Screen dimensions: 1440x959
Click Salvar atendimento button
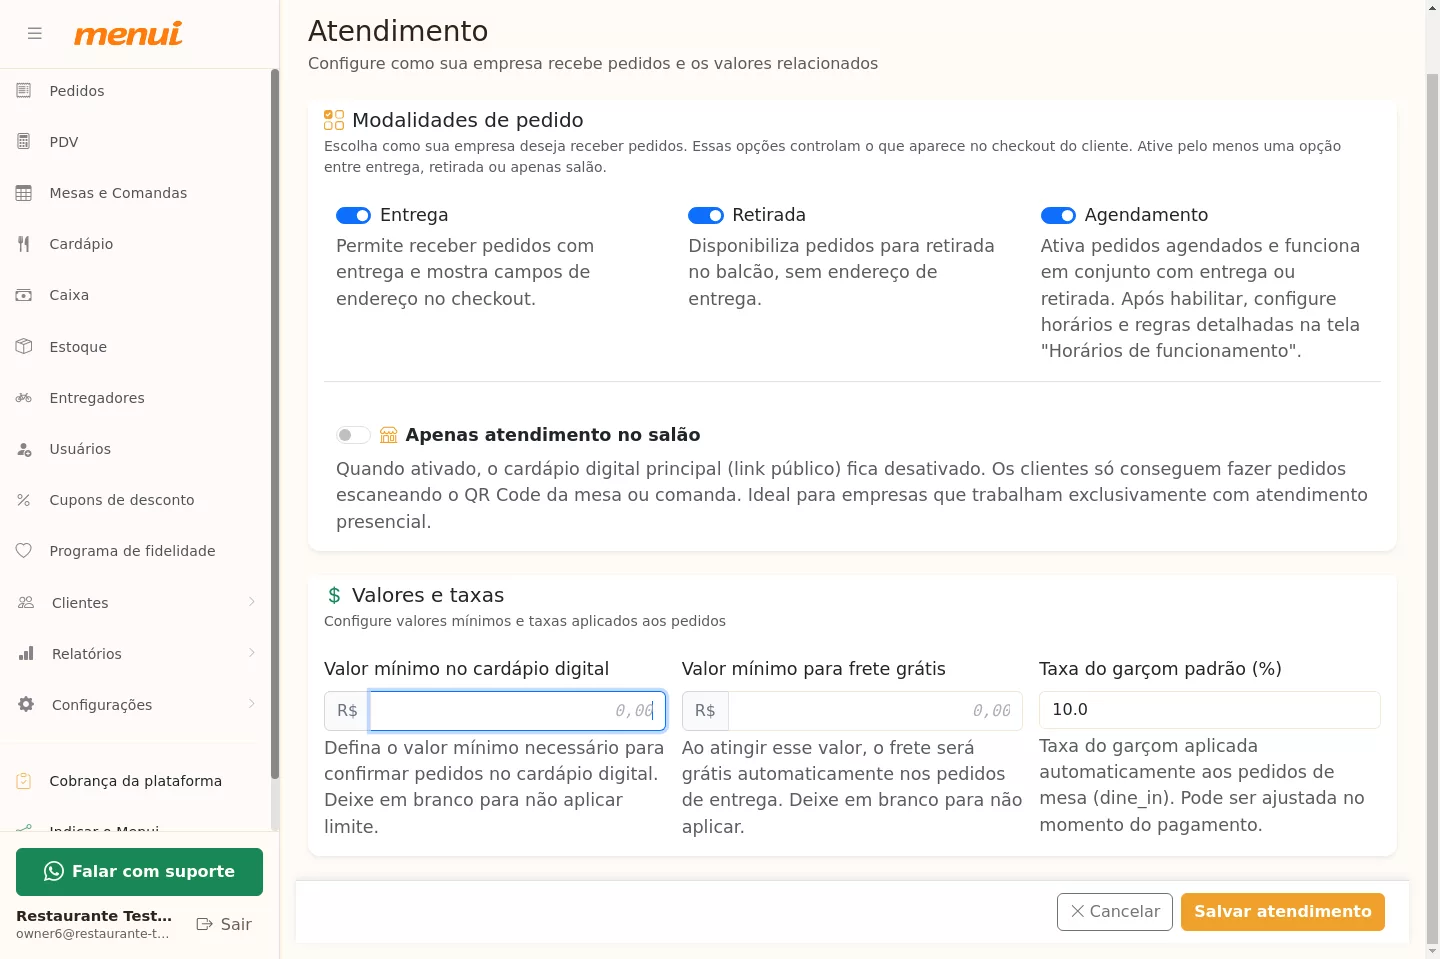click(x=1283, y=912)
